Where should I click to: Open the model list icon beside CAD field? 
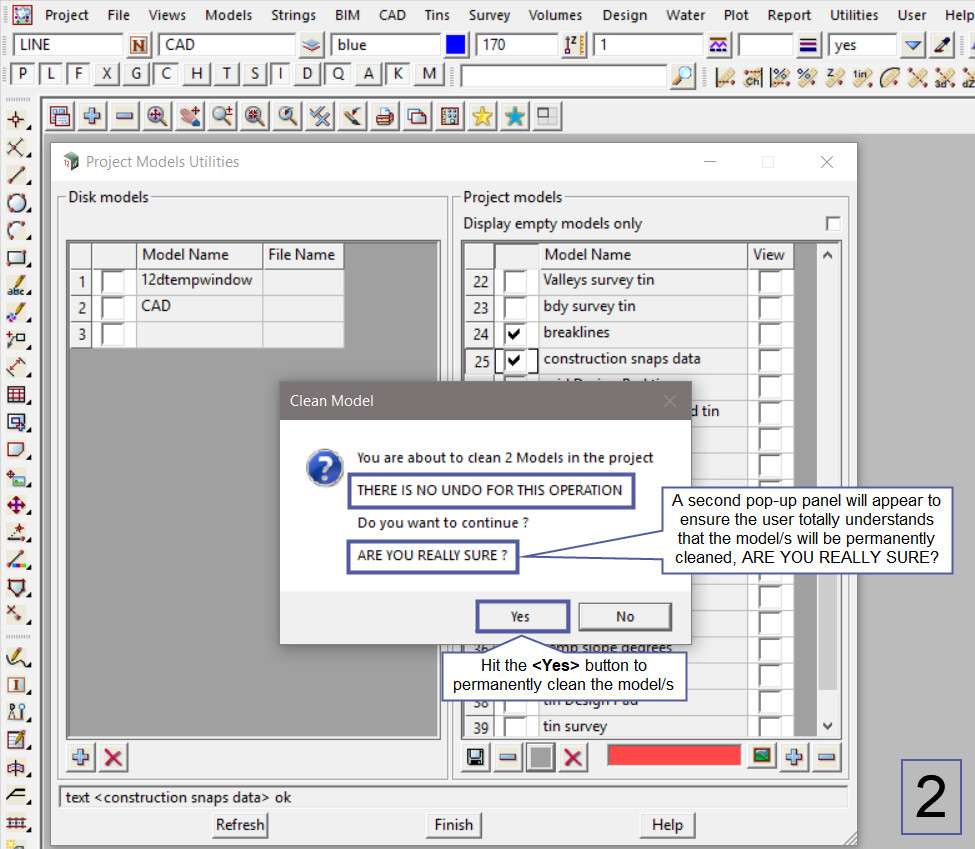click(311, 45)
